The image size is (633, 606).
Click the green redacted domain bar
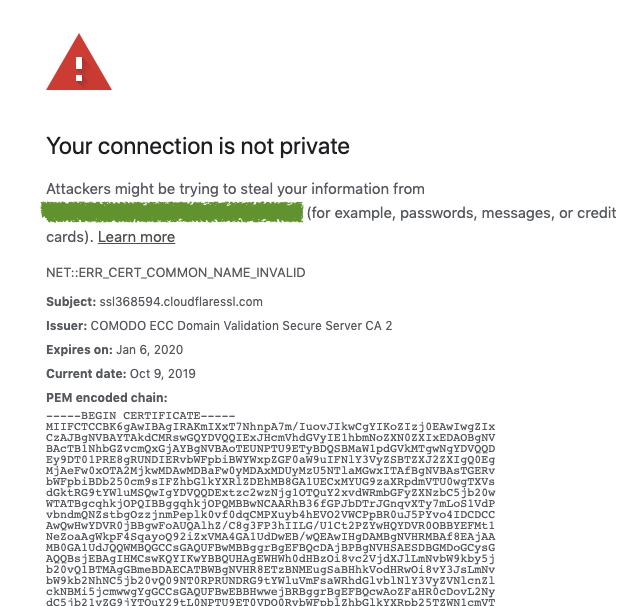point(174,212)
